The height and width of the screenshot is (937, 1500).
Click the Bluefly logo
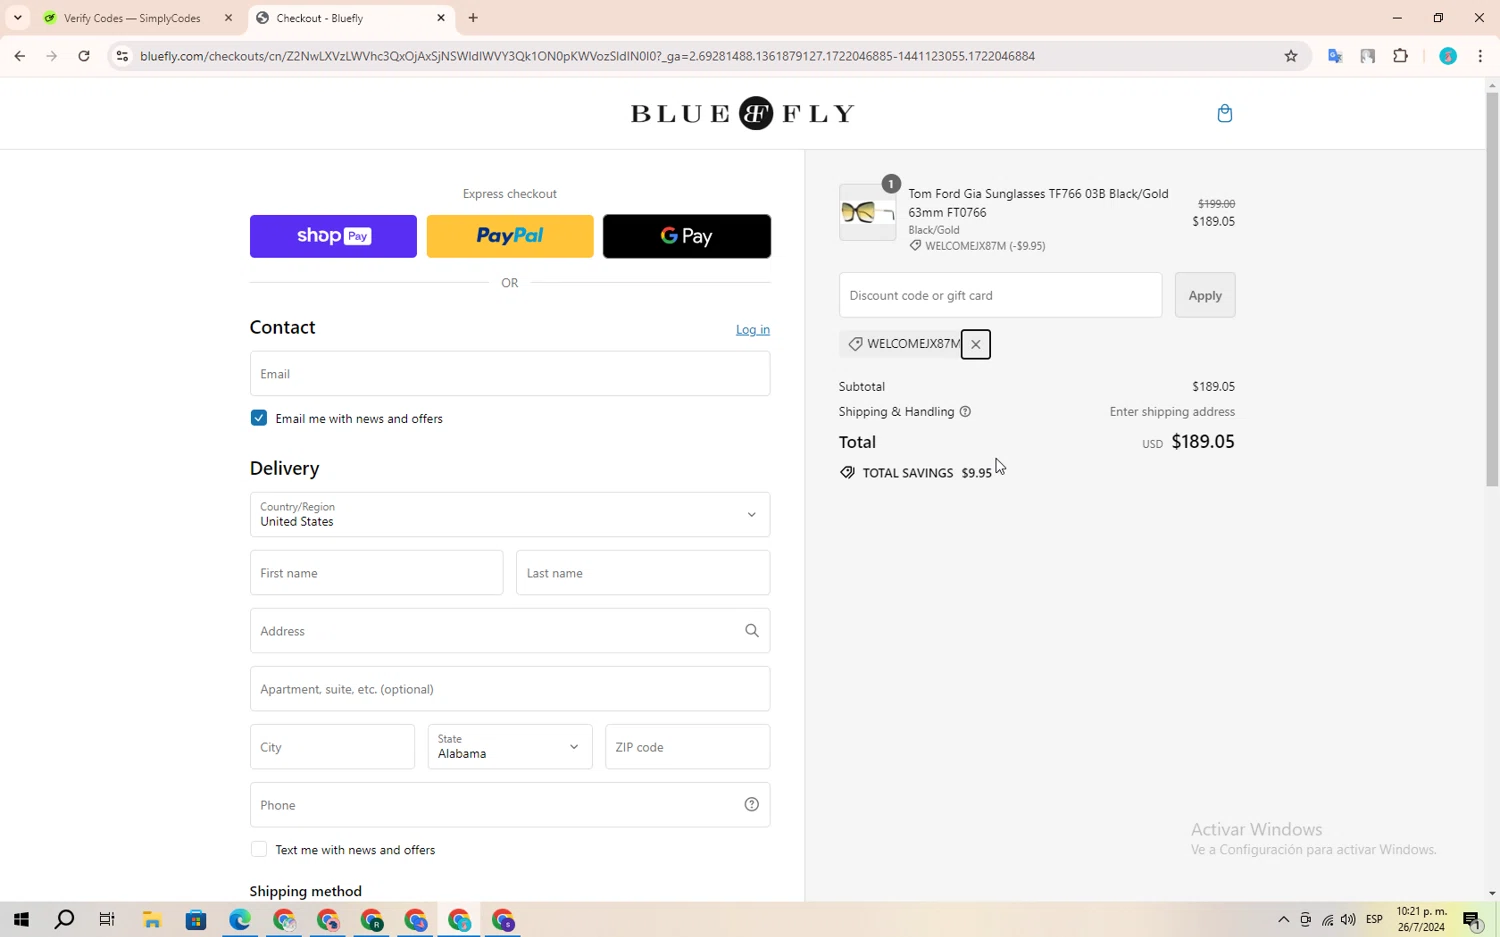(x=742, y=113)
